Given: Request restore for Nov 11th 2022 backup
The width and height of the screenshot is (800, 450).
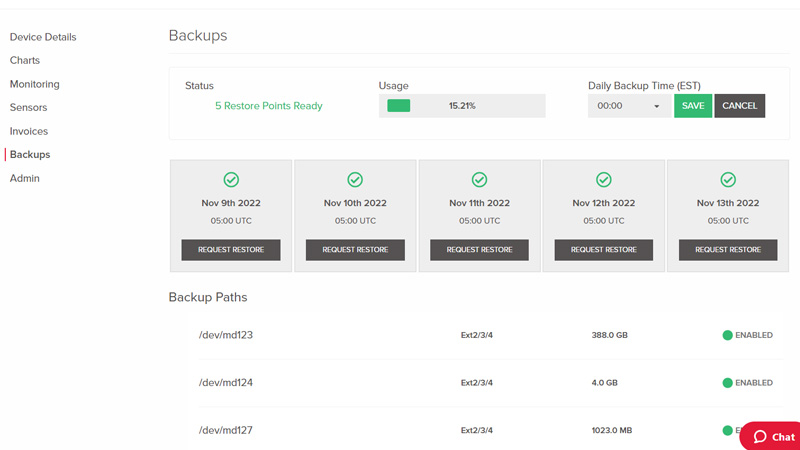Looking at the screenshot, I should click(x=479, y=250).
